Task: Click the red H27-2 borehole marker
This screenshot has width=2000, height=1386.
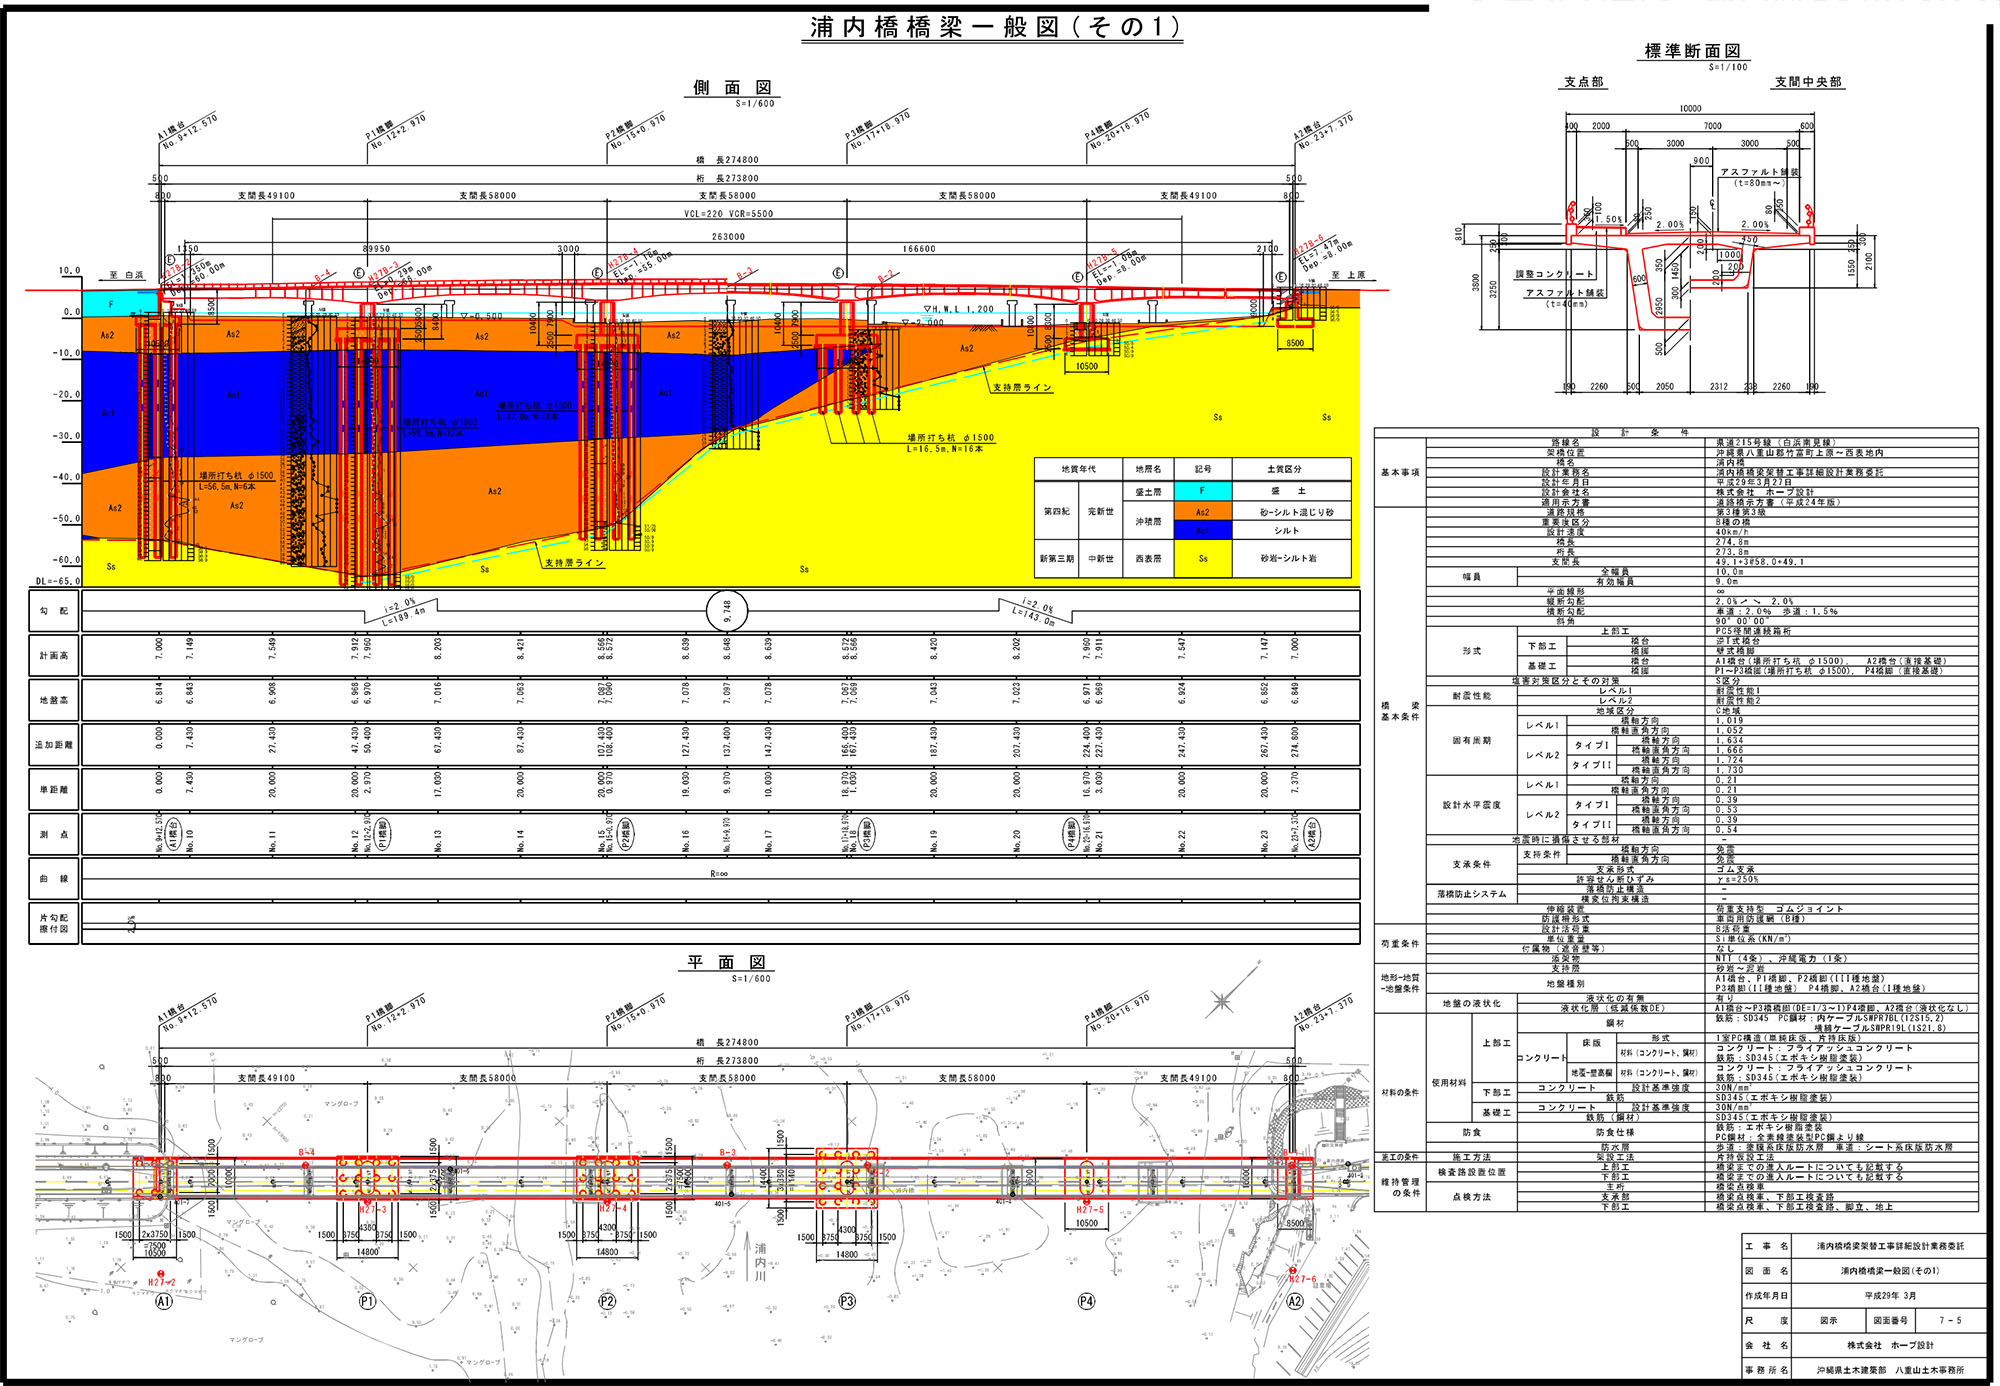Action: [161, 1275]
